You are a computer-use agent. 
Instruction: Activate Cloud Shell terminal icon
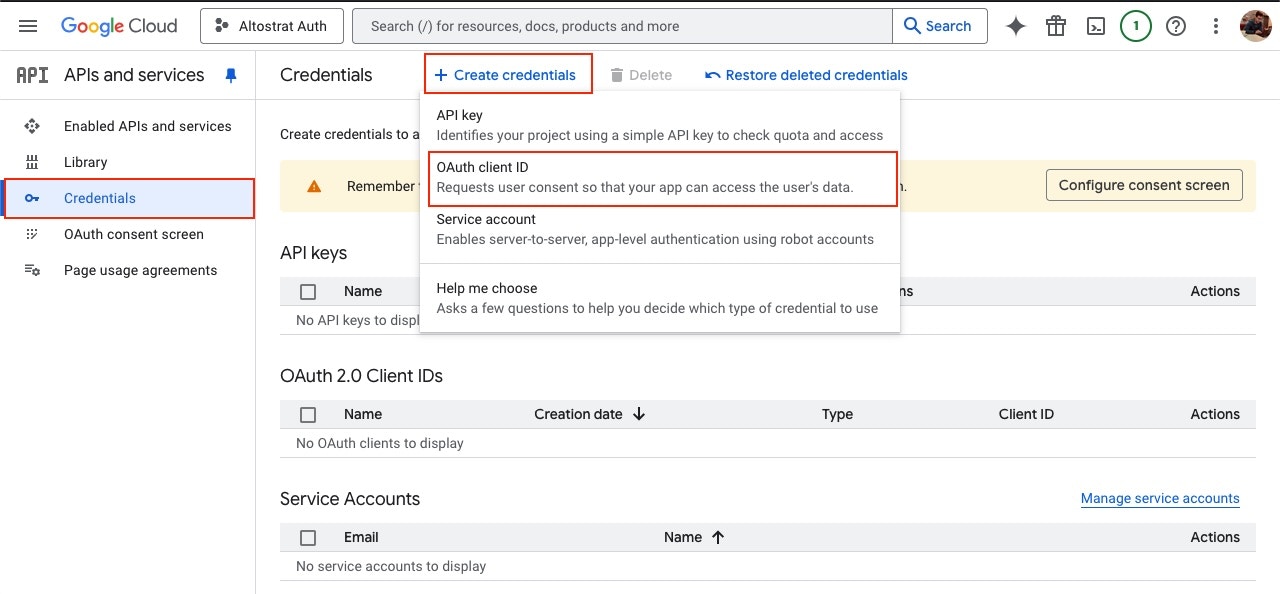pyautogui.click(x=1096, y=26)
